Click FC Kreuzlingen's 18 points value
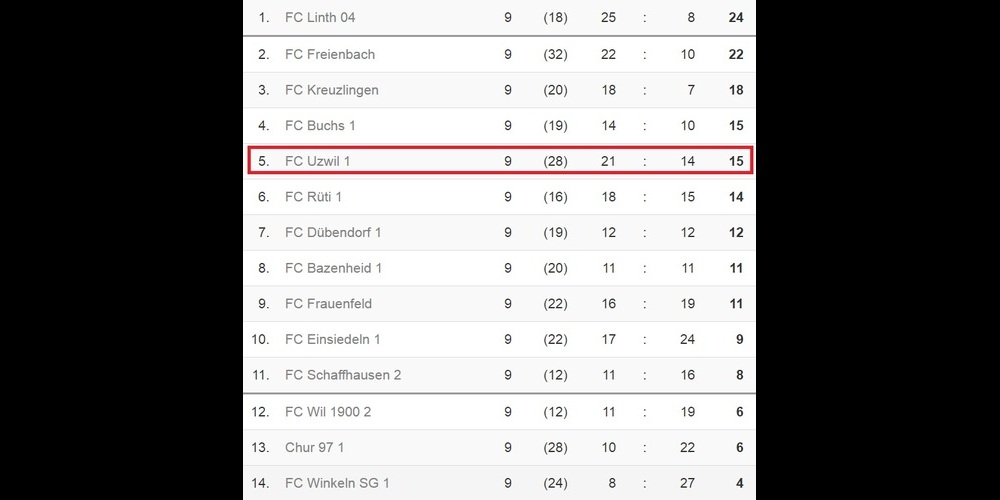 (x=736, y=90)
